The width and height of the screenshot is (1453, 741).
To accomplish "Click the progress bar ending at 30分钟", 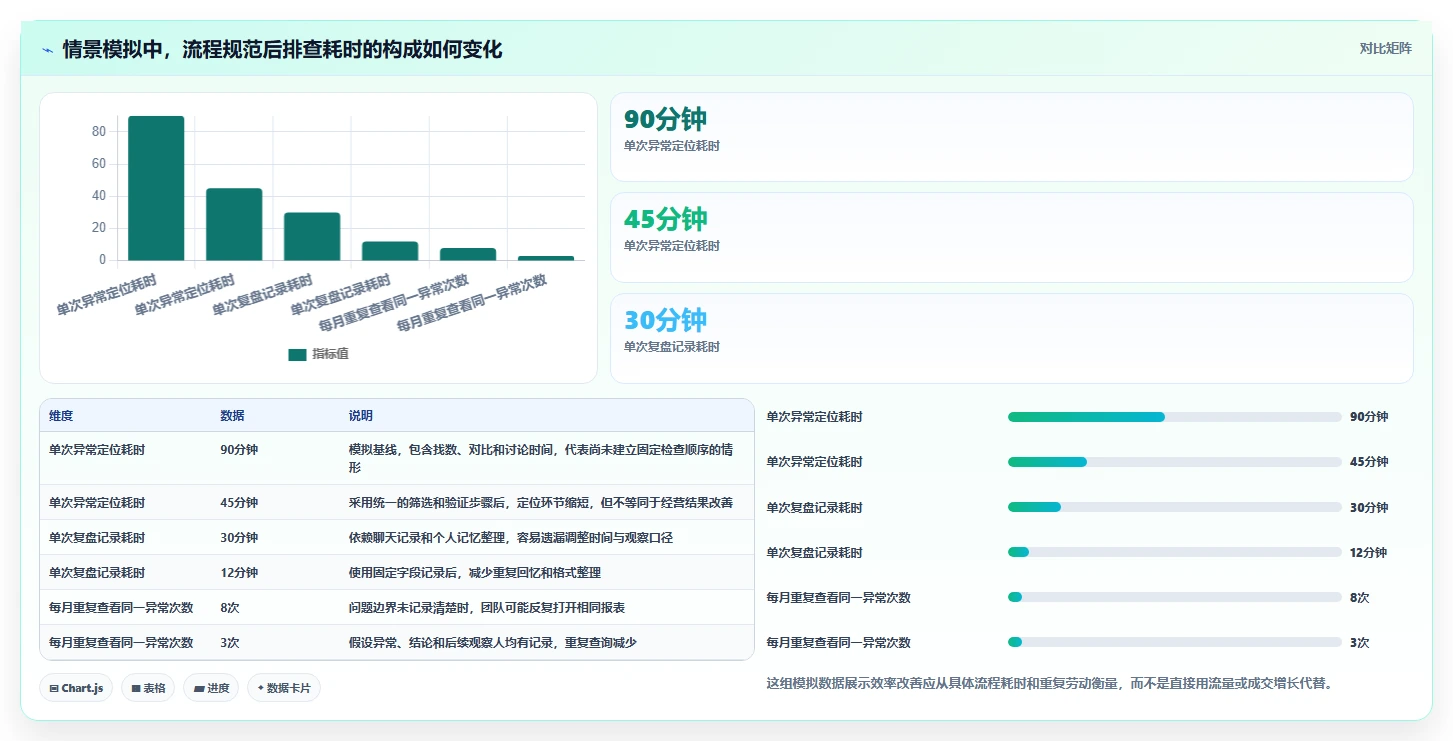I will coord(1175,507).
